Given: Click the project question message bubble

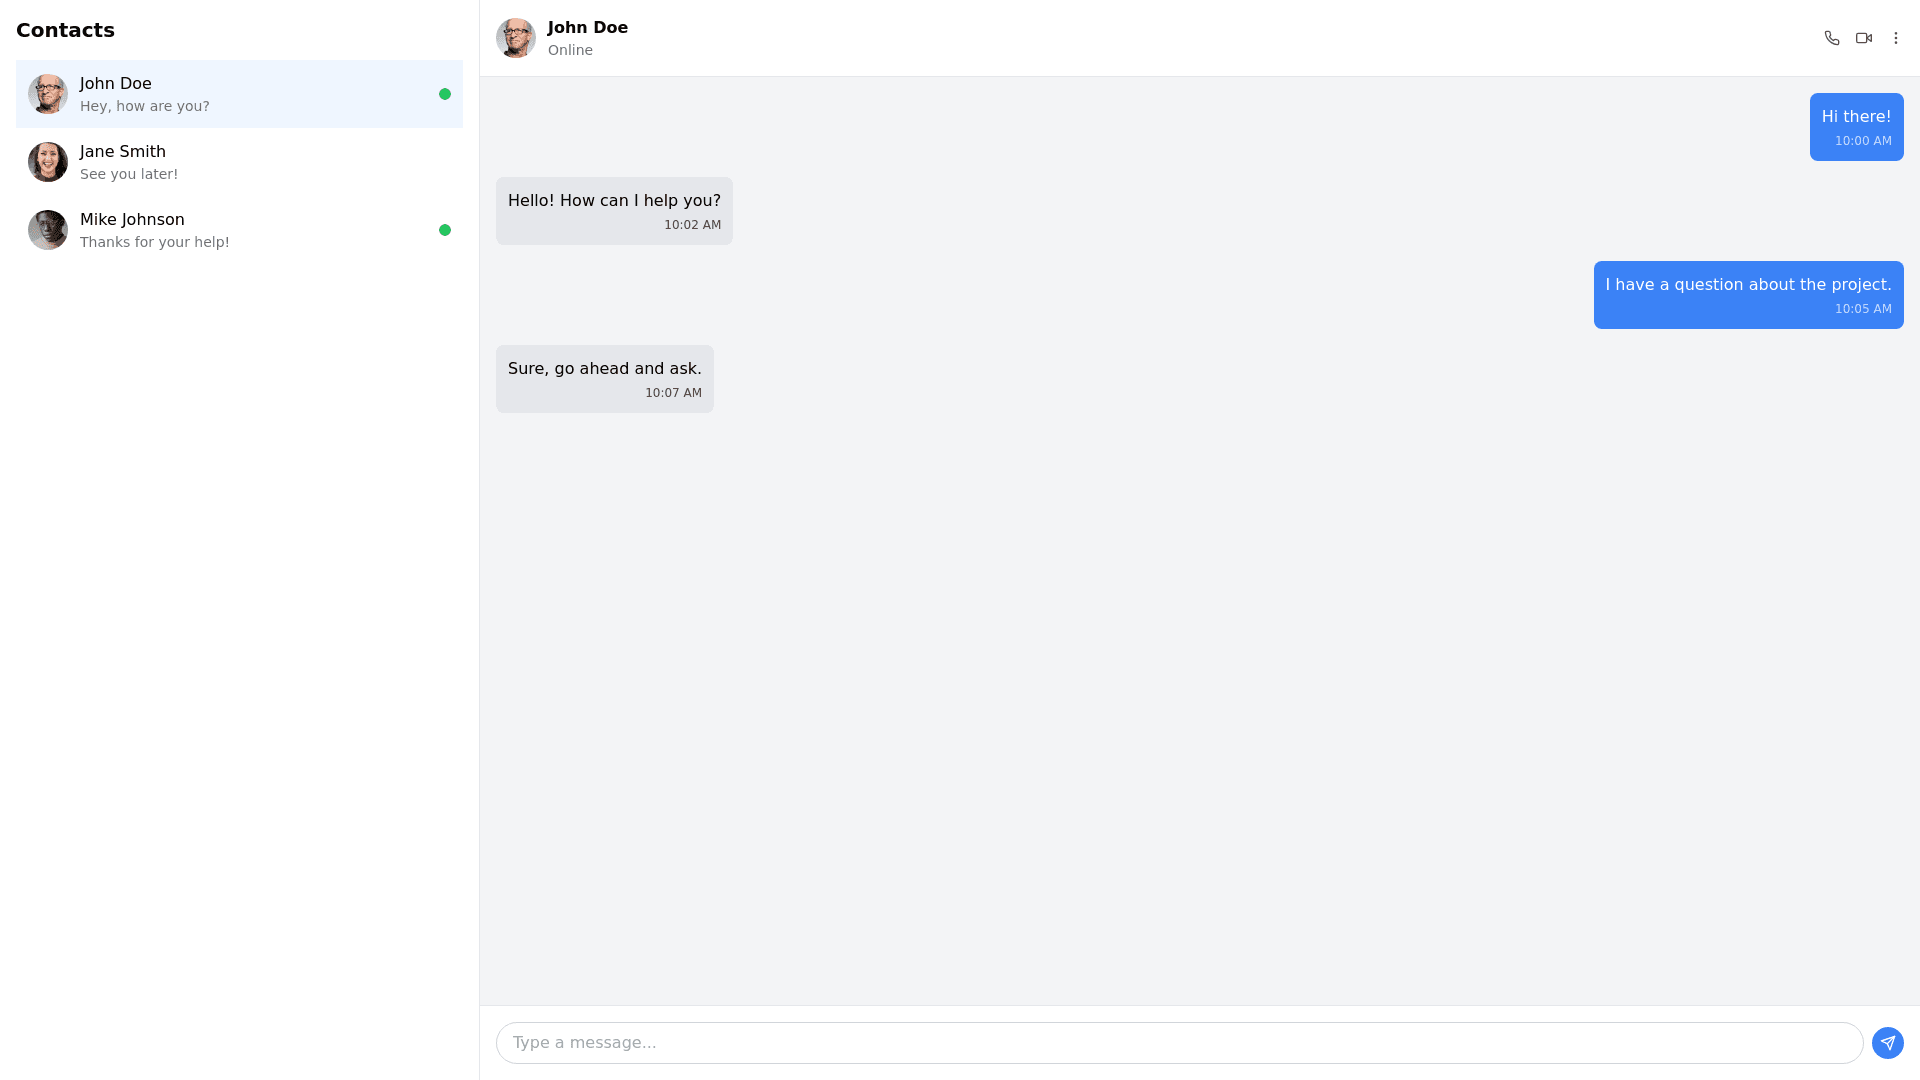Looking at the screenshot, I should point(1748,295).
